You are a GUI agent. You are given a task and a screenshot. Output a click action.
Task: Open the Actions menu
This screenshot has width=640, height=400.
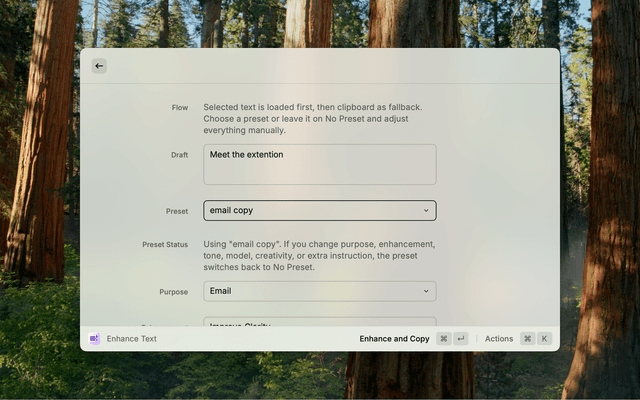click(x=499, y=339)
